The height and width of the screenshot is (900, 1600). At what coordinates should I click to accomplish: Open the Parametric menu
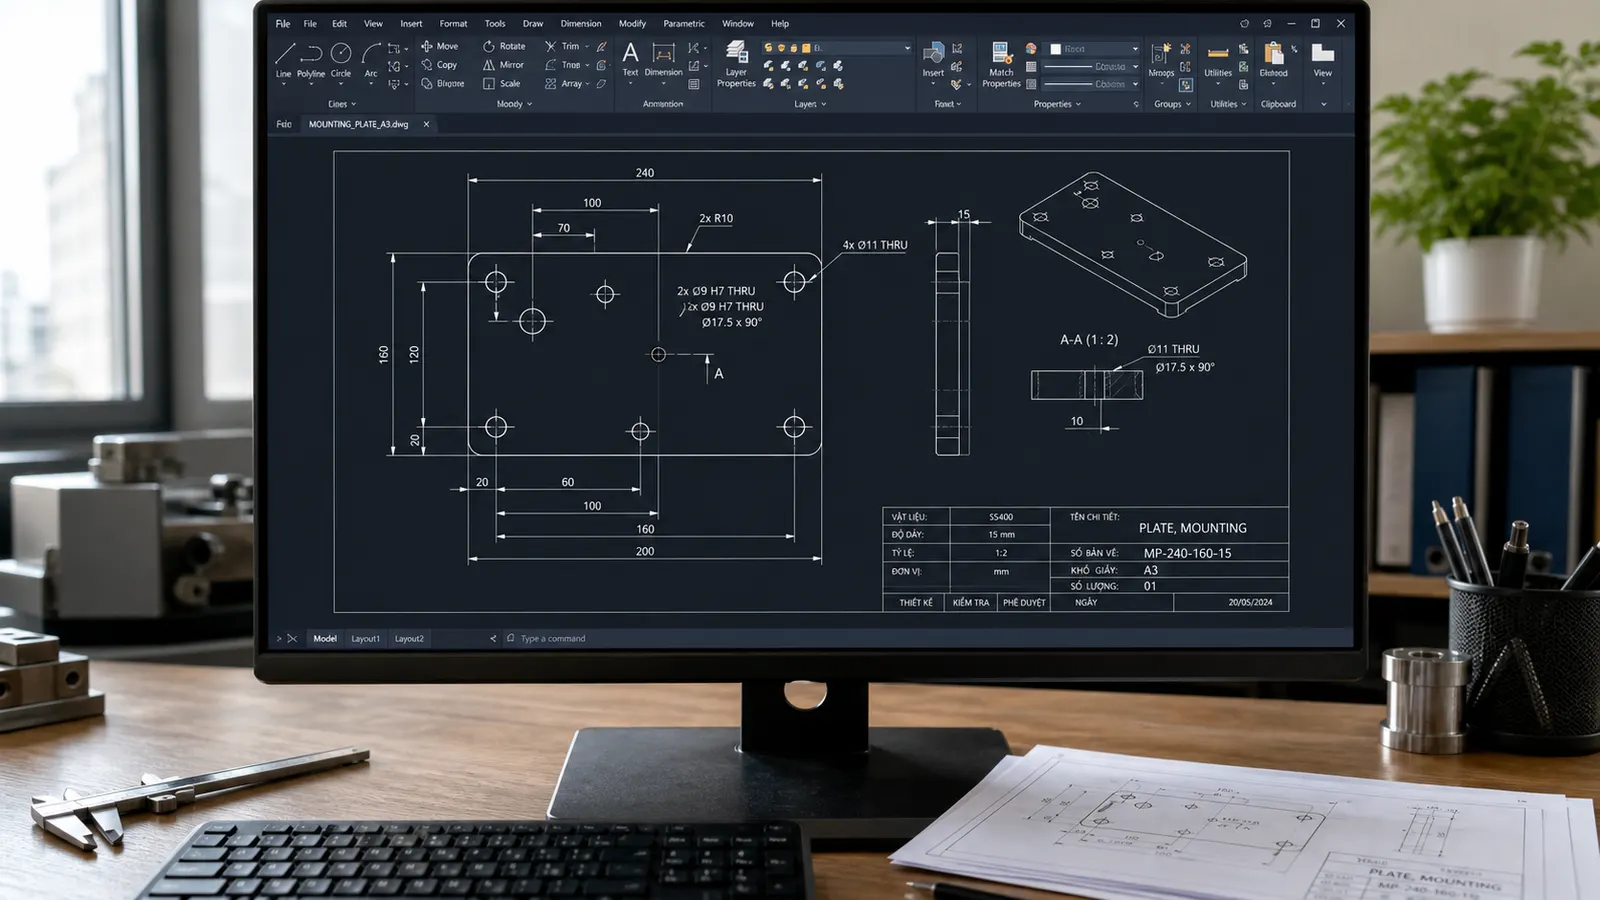point(684,24)
